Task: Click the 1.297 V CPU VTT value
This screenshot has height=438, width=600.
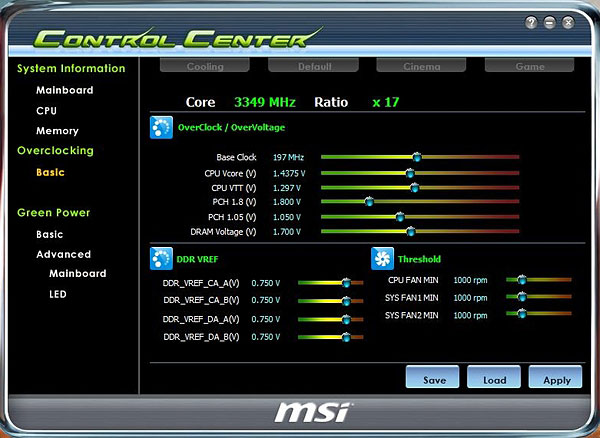Action: click(x=287, y=188)
